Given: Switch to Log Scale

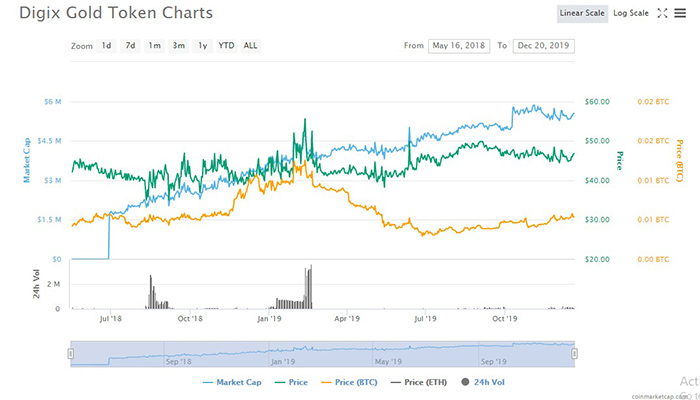Looking at the screenshot, I should 630,13.
